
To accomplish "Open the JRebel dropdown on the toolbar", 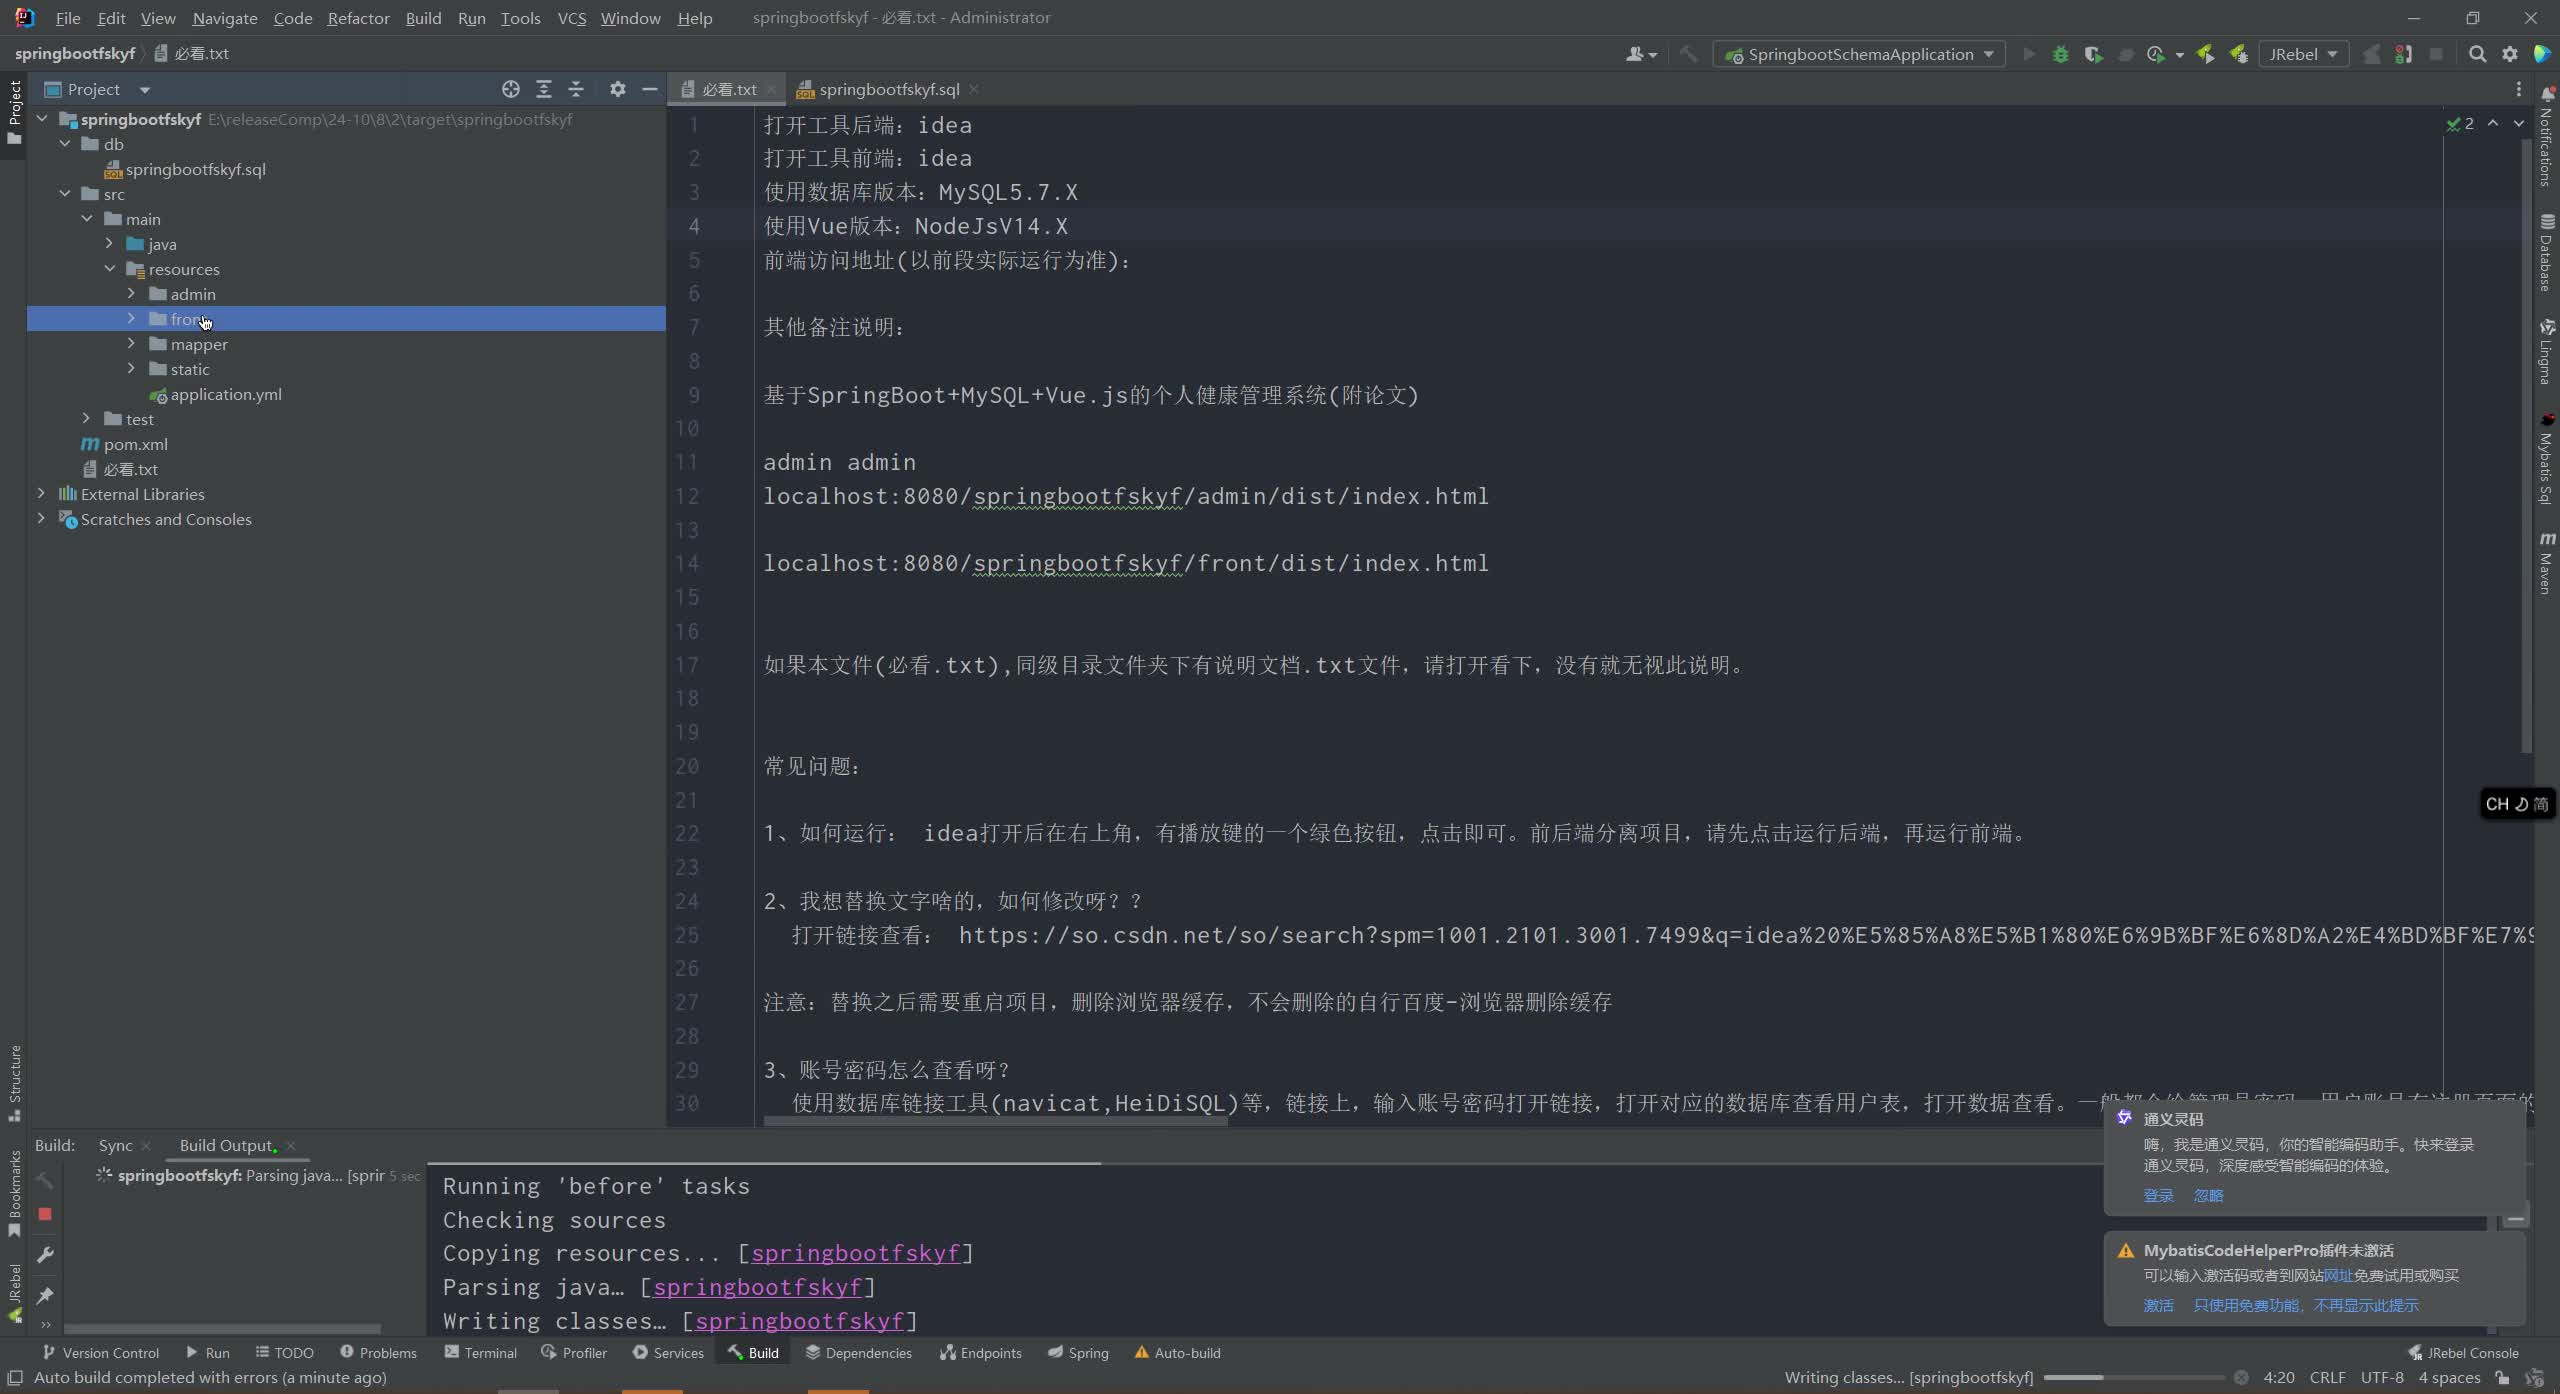I will click(2302, 53).
